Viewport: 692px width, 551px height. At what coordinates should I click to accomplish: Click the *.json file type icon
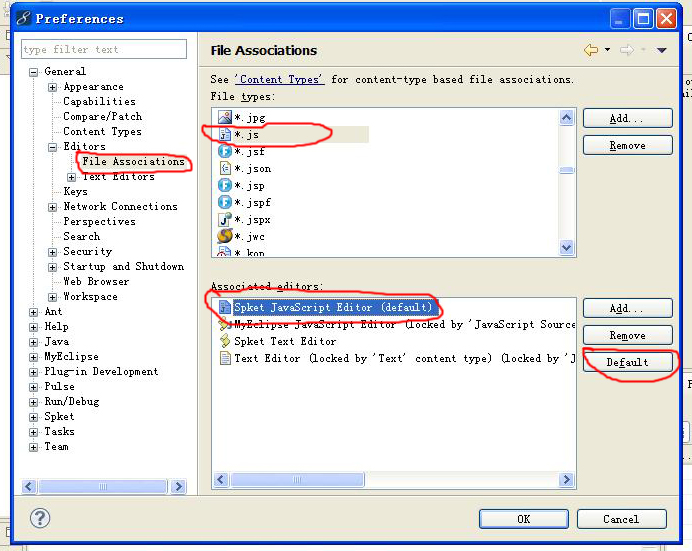[x=225, y=169]
